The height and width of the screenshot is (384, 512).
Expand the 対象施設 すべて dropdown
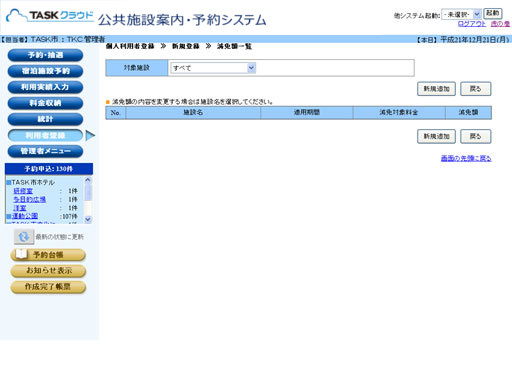tap(213, 68)
